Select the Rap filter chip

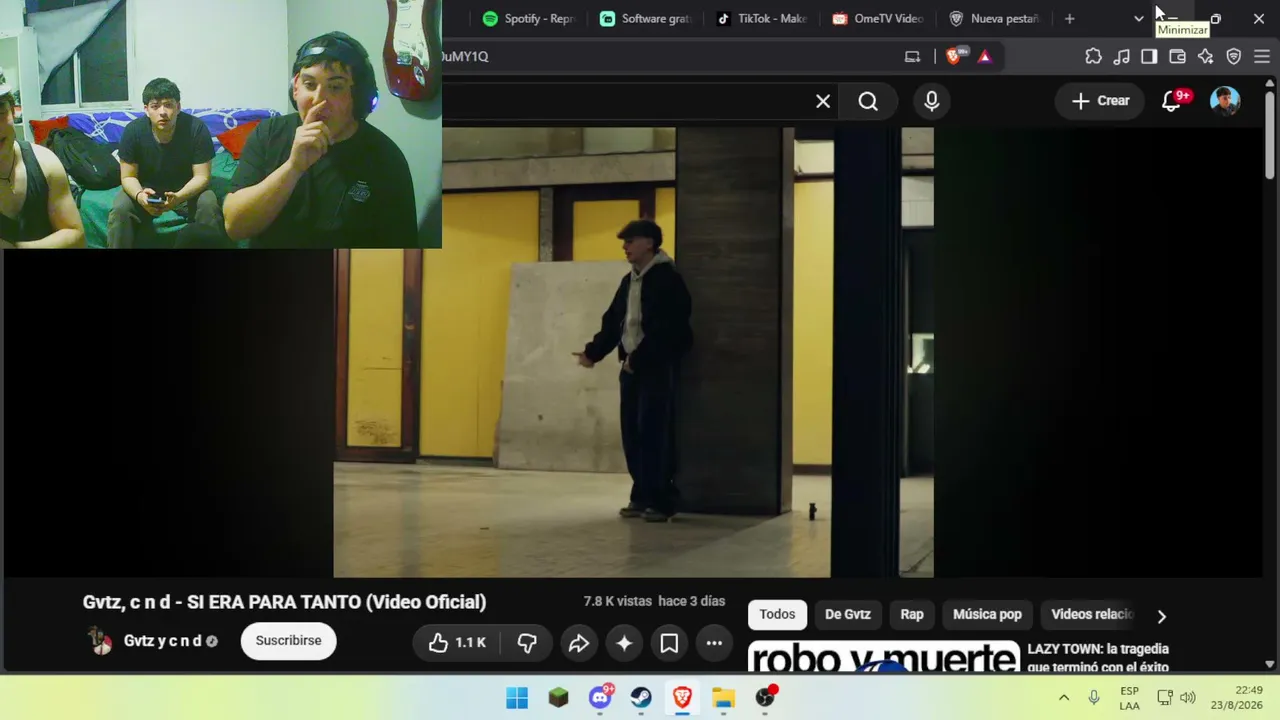coord(912,615)
